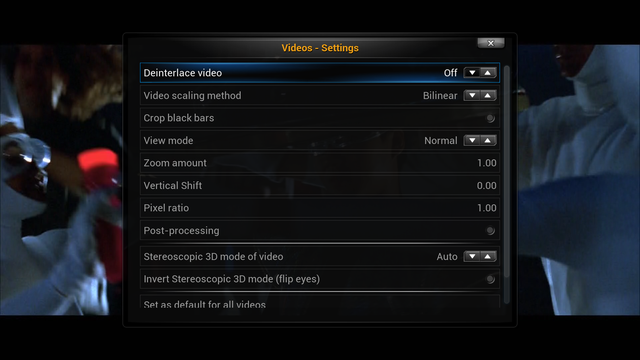
Task: Click the settings list scrollbar
Action: (x=507, y=184)
